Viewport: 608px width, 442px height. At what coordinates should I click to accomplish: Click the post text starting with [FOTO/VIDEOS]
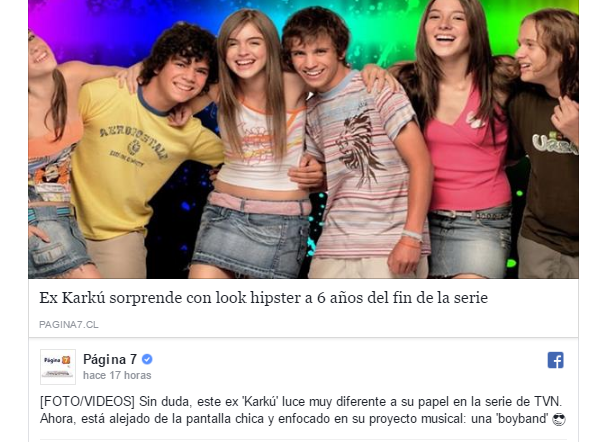pos(301,410)
